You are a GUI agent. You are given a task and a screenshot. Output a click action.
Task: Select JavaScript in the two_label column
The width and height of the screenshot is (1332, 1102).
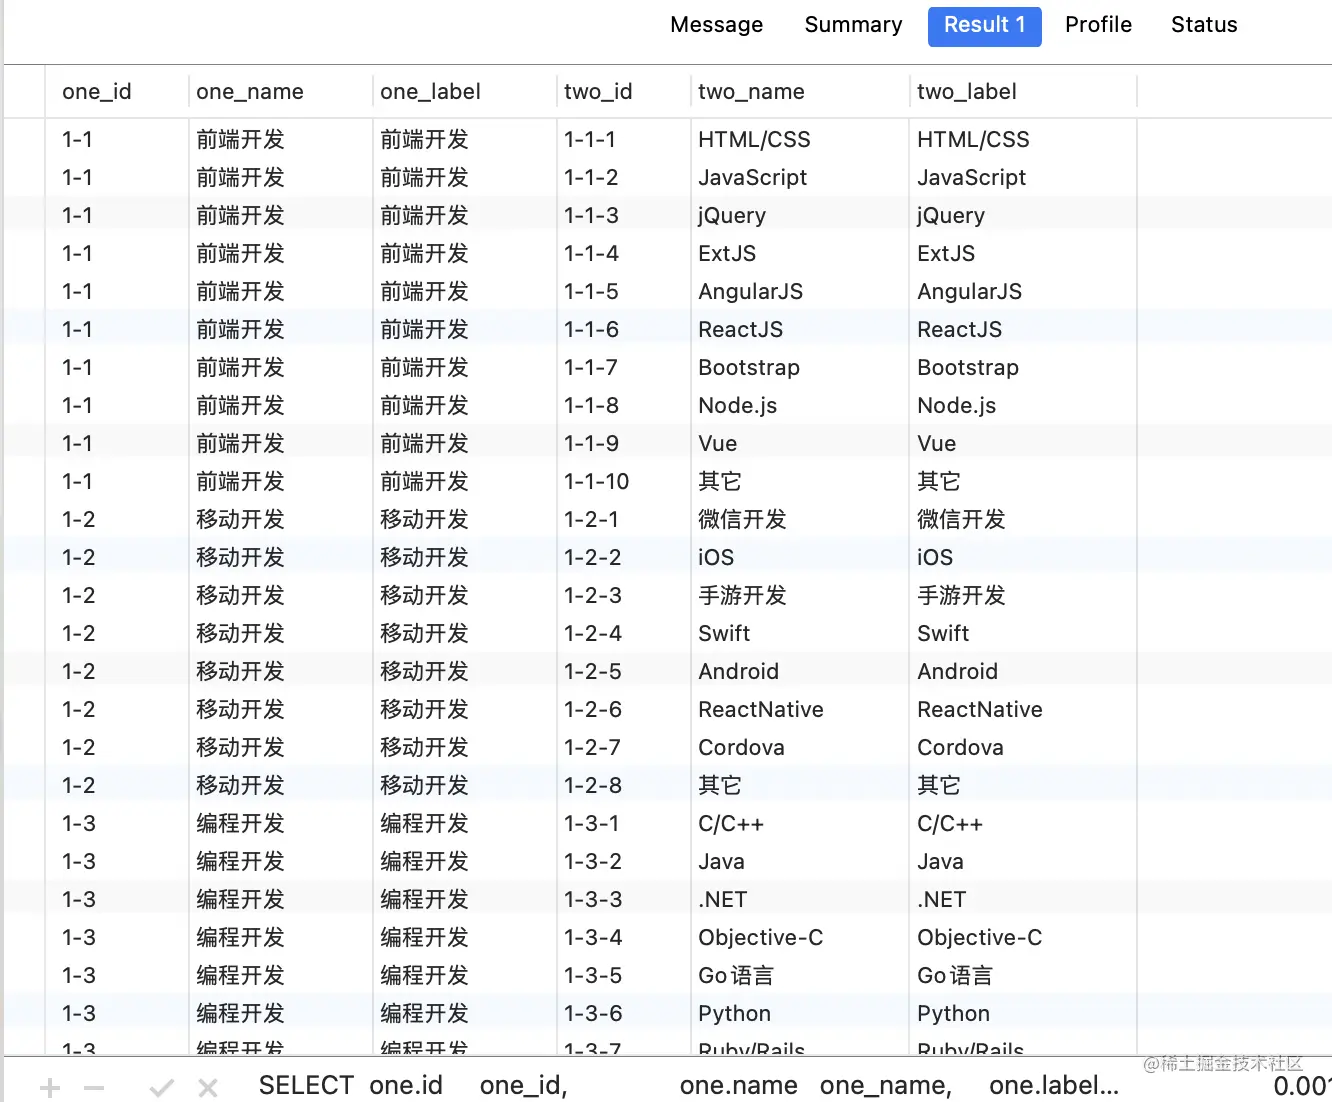pyautogui.click(x=971, y=178)
